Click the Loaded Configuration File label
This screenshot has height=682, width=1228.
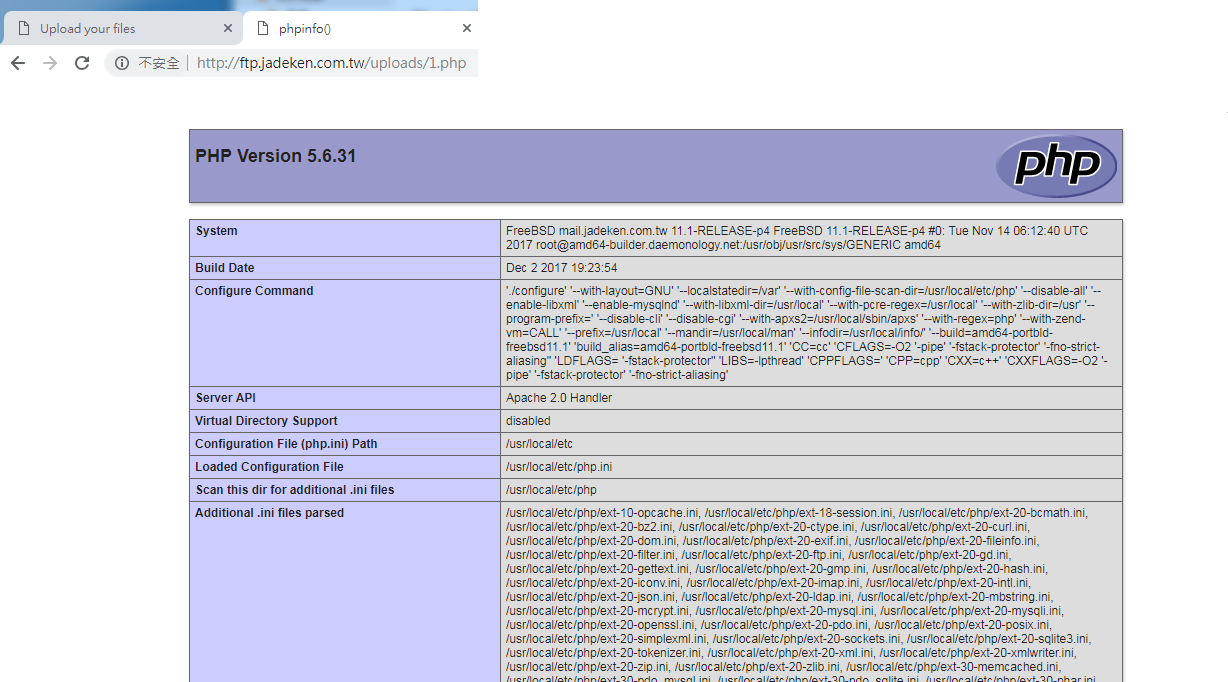click(269, 467)
